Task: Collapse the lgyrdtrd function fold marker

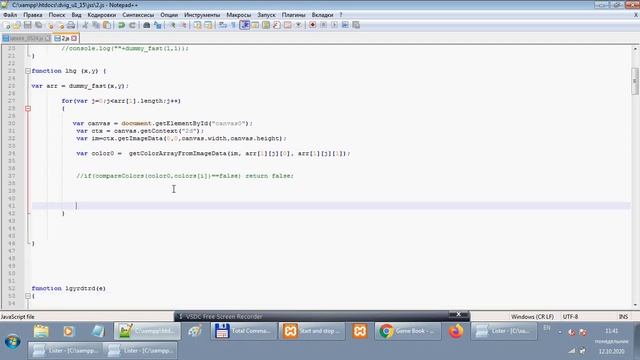Action: pos(28,296)
